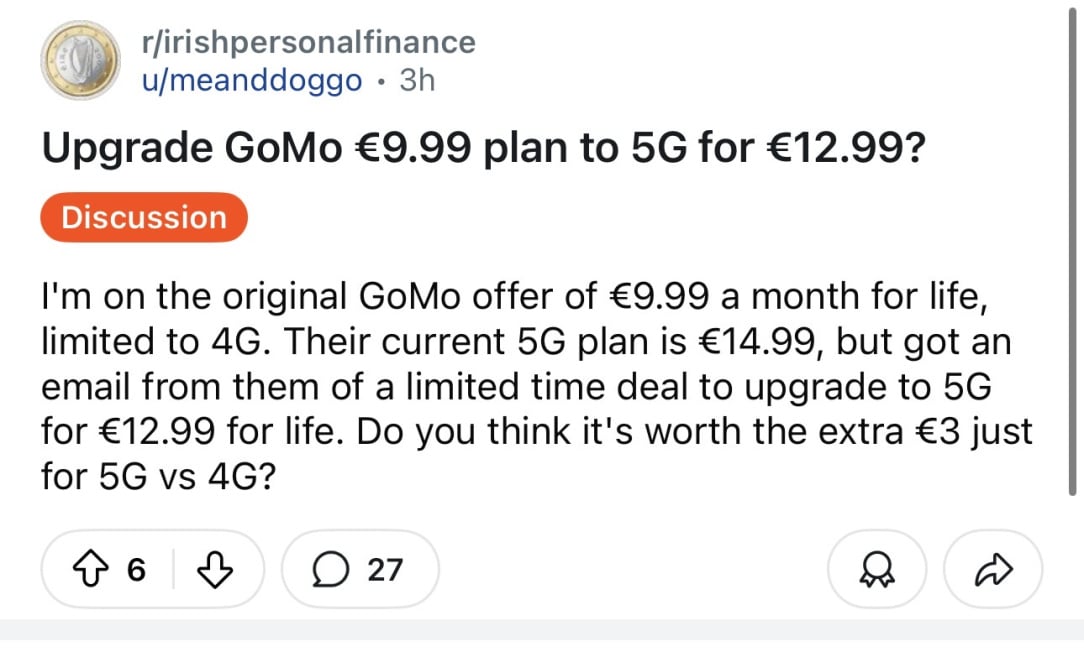Click the dot separator before 3h
This screenshot has width=1084, height=652.
click(x=381, y=80)
